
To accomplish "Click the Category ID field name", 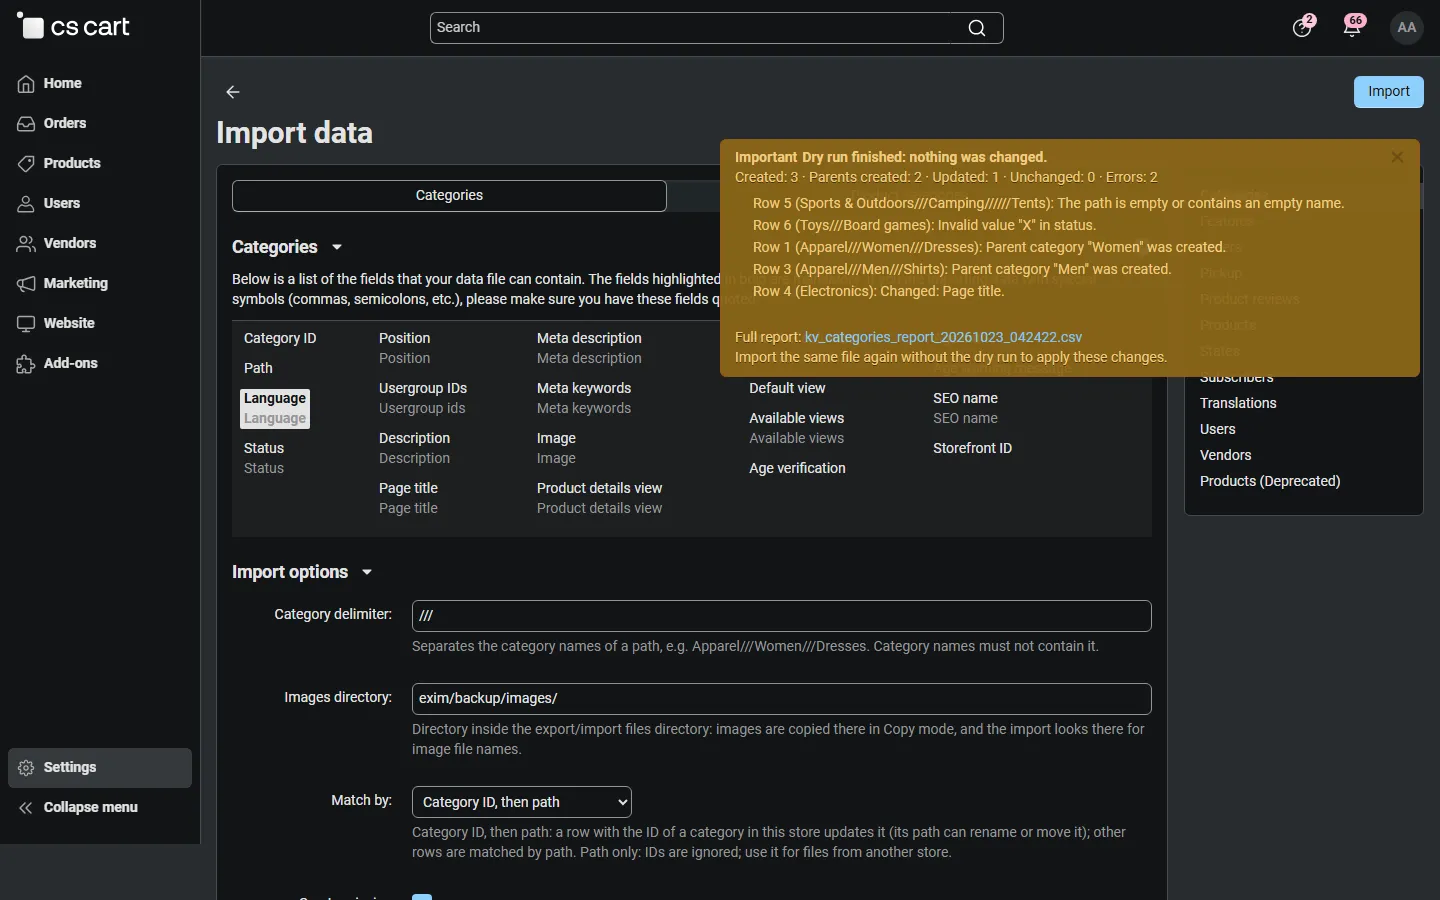I will pos(280,338).
